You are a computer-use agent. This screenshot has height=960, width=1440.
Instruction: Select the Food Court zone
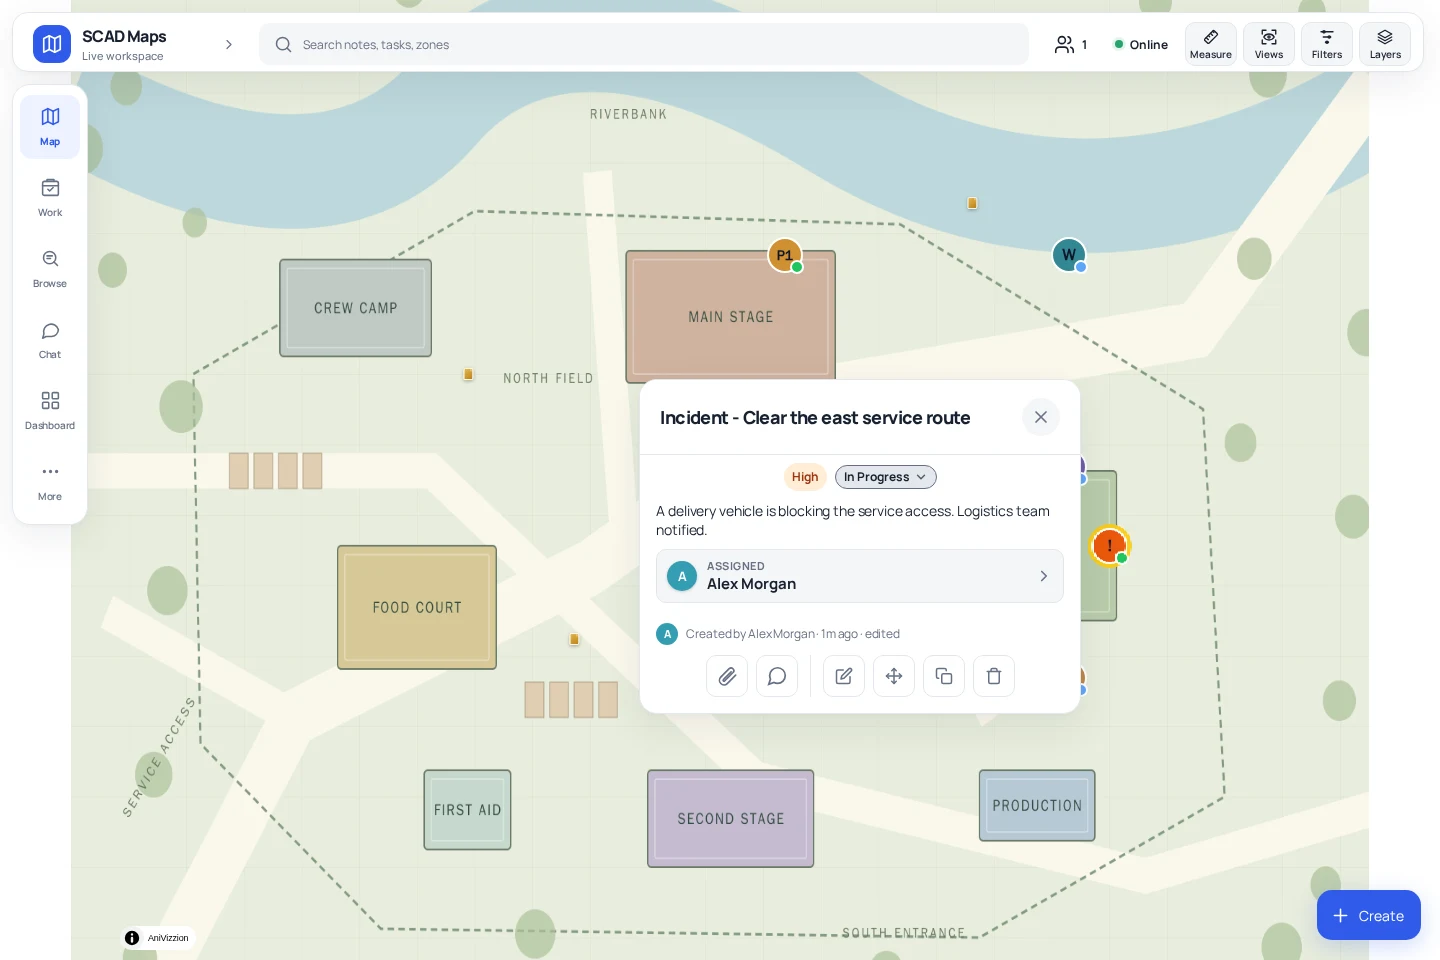pyautogui.click(x=417, y=607)
